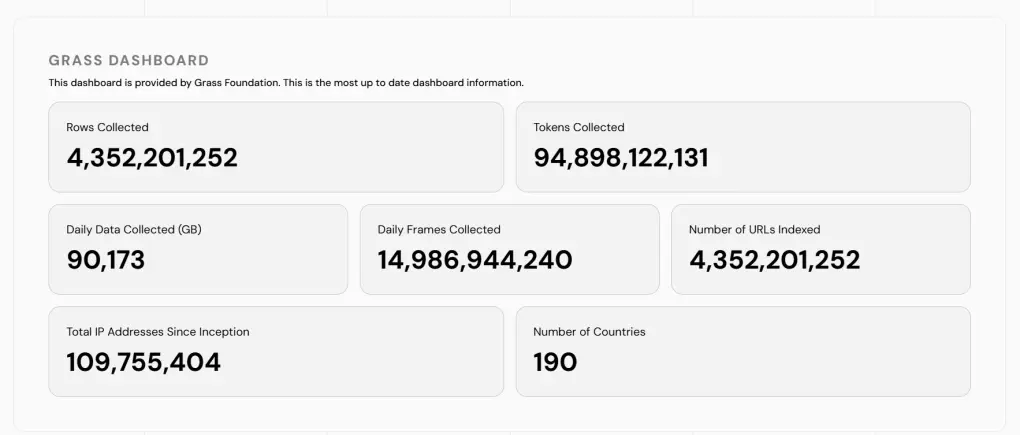
Task: Select the Grass Foundation description sentence
Action: click(x=286, y=83)
